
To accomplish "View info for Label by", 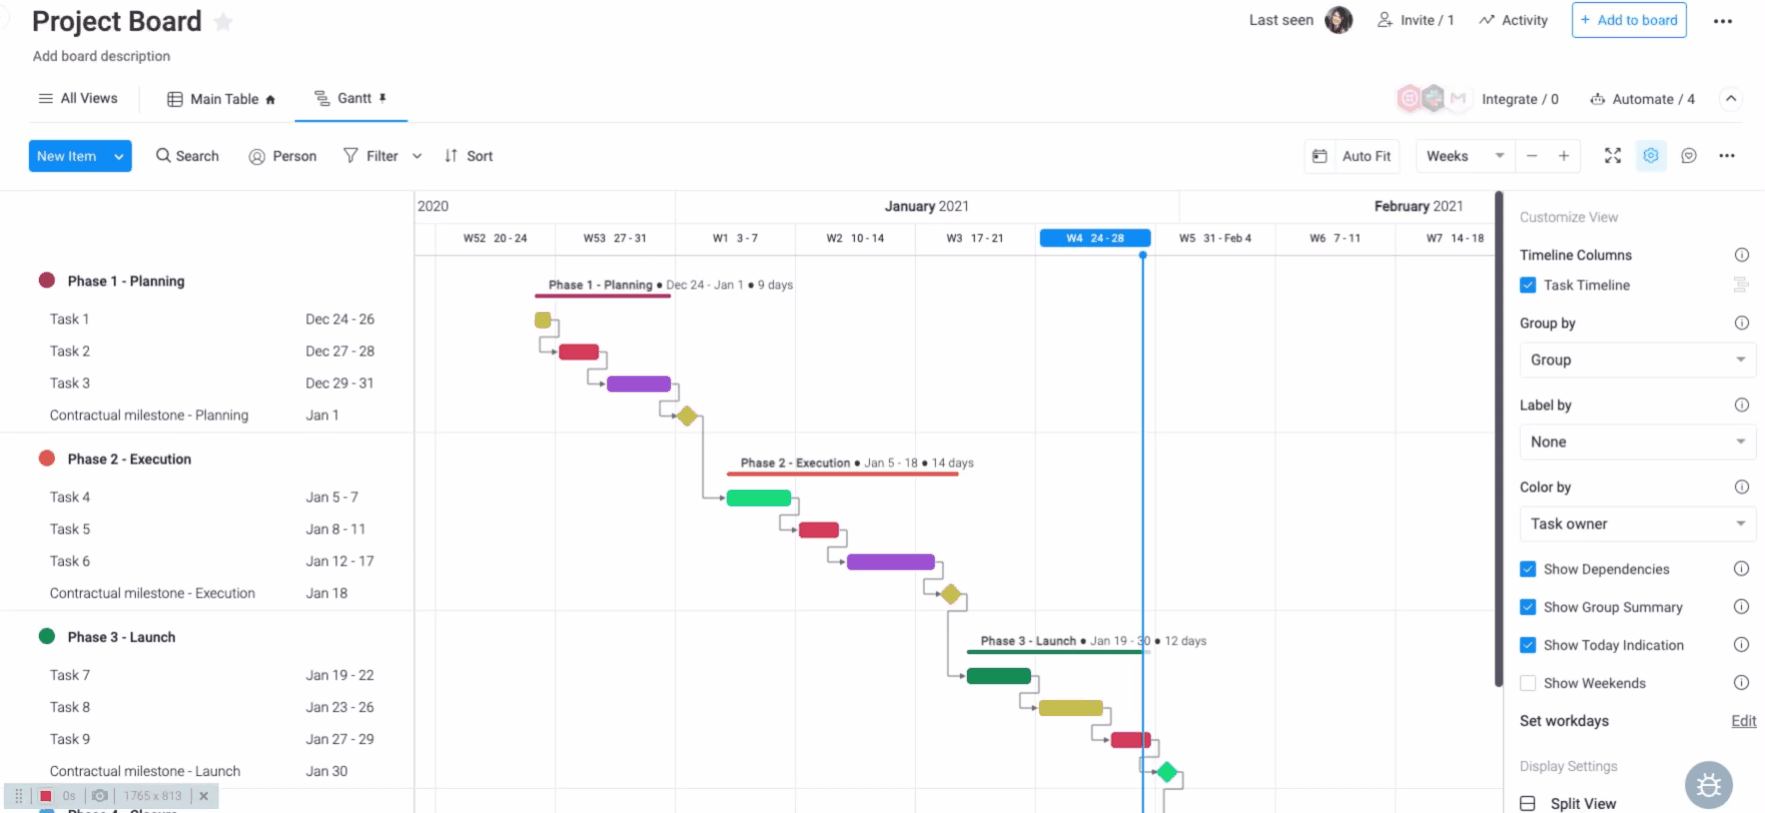I will [x=1741, y=405].
